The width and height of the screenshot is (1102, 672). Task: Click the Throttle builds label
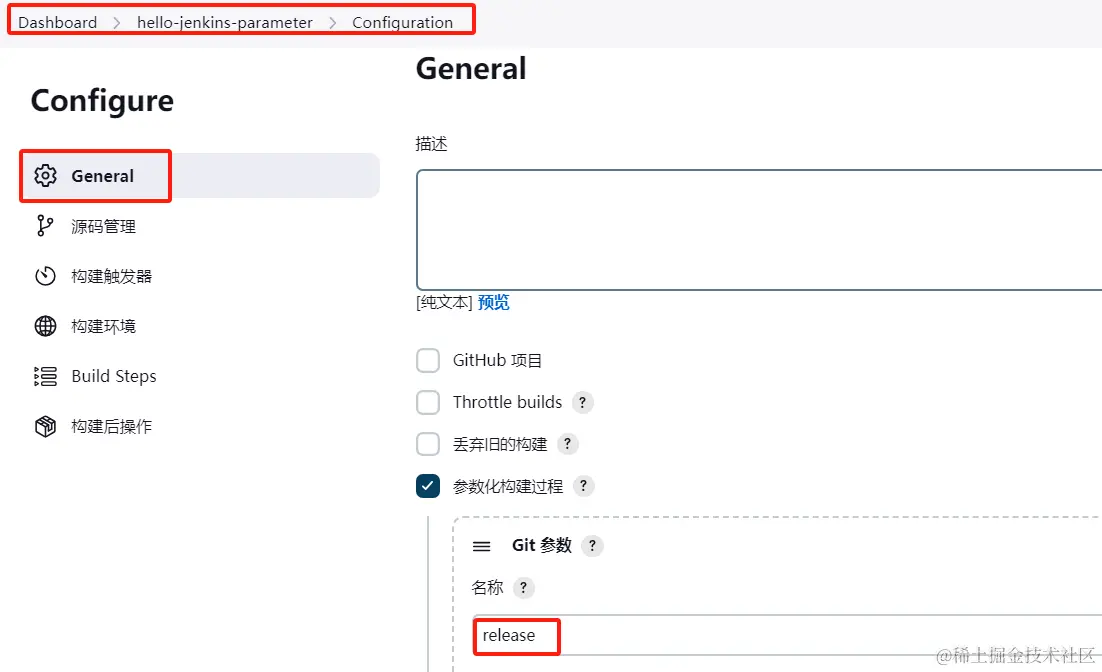[507, 402]
